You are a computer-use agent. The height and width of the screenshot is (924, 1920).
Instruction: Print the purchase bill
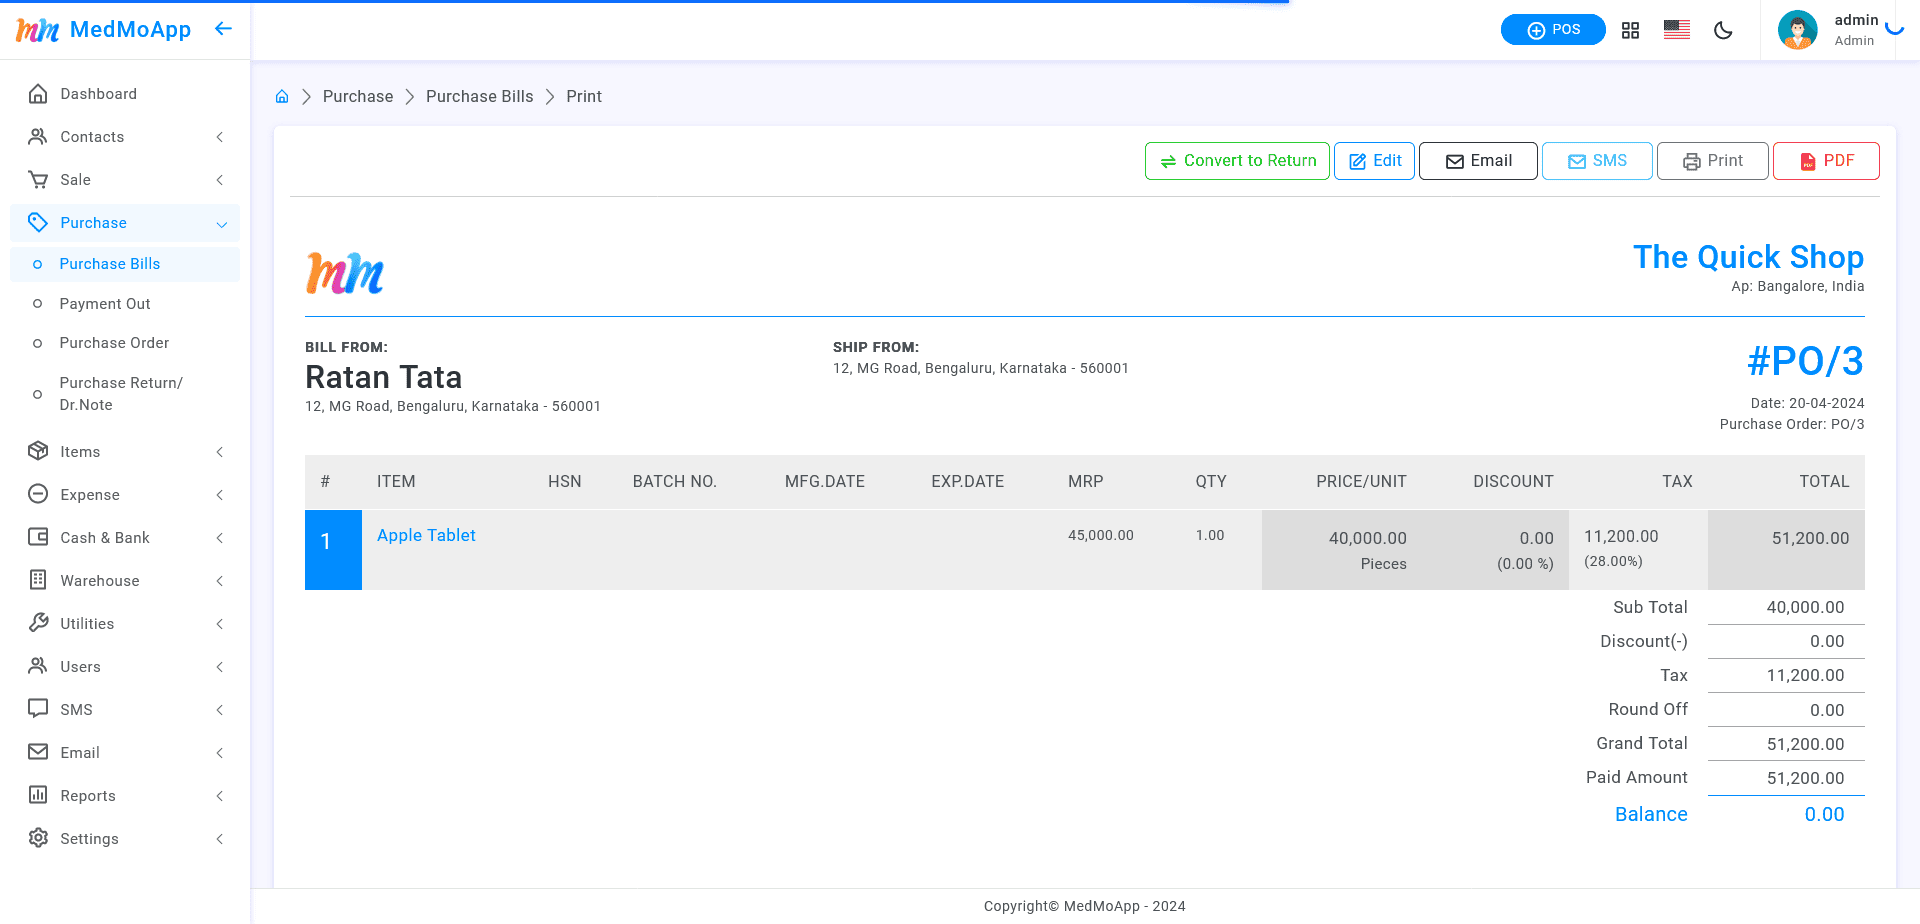point(1712,161)
